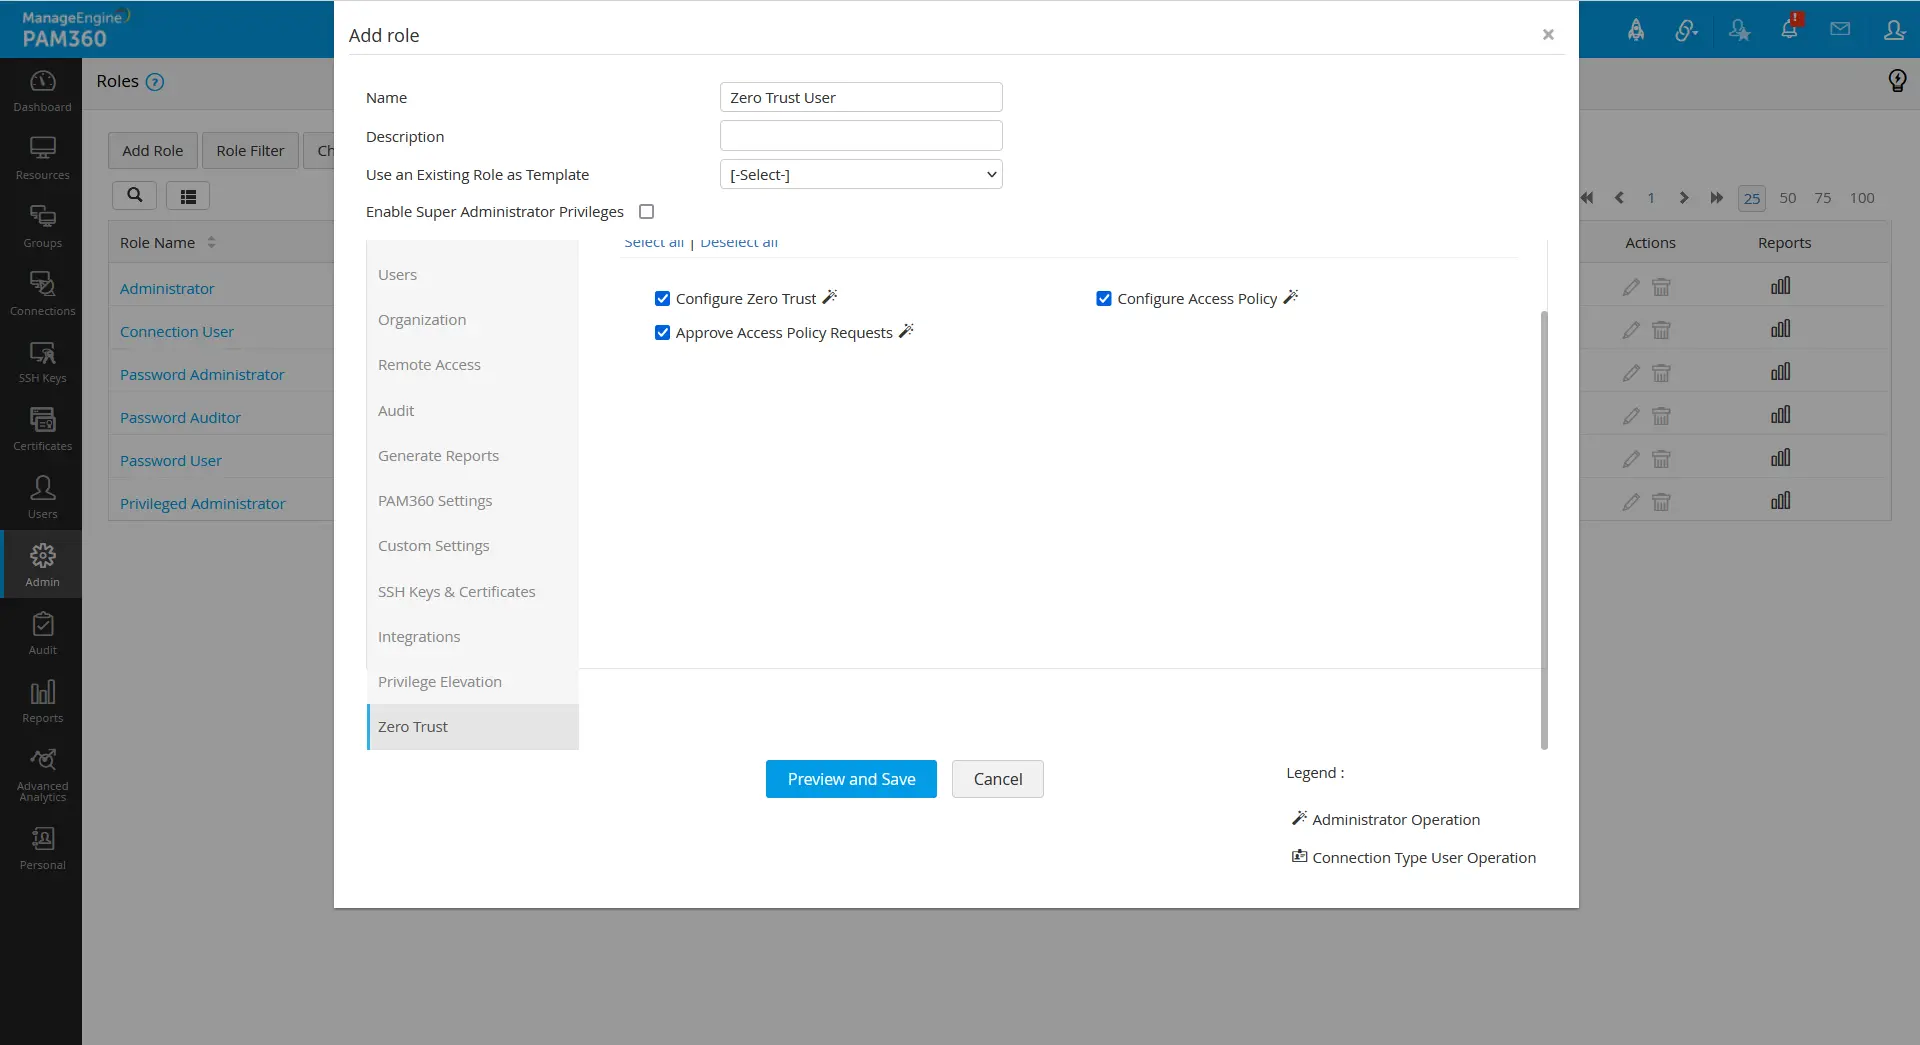1920x1045 pixels.
Task: Select the Remote Access category
Action: [473, 365]
